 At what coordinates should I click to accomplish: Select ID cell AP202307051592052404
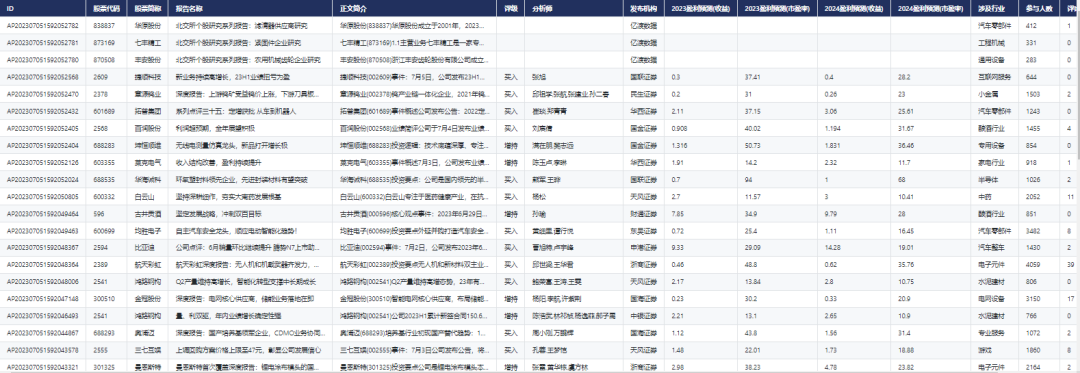[43, 146]
